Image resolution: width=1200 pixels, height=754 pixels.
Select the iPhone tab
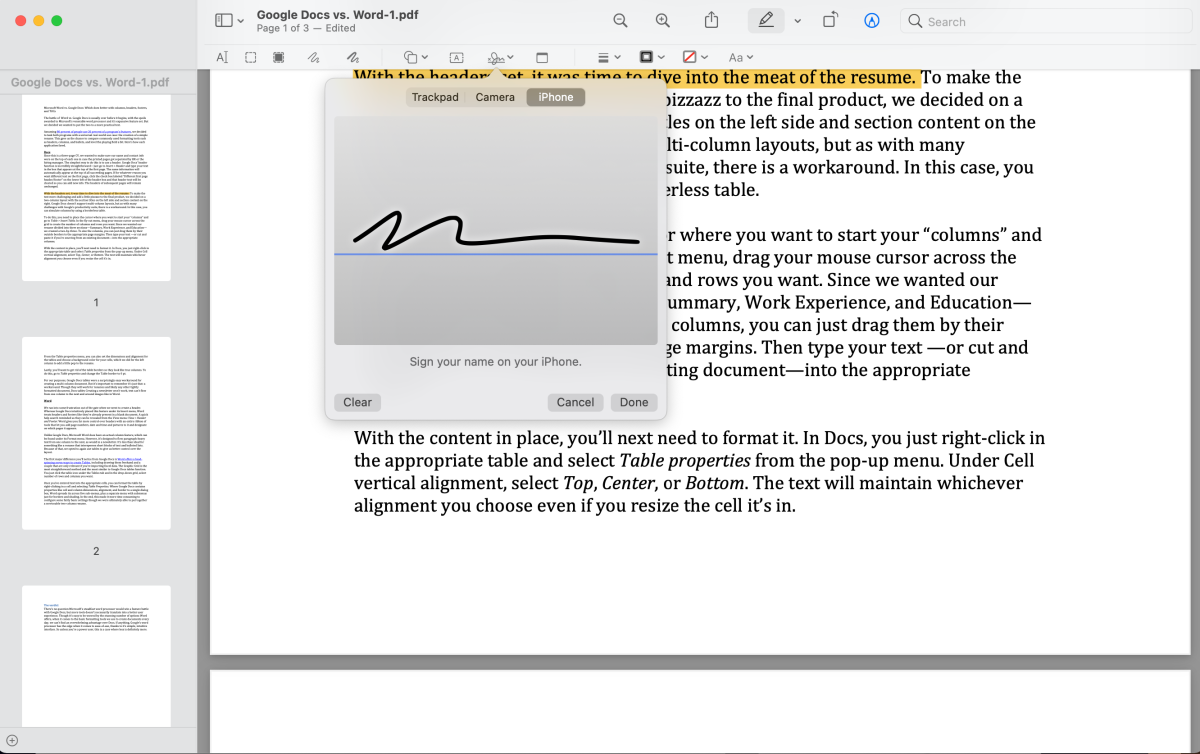pyautogui.click(x=556, y=97)
